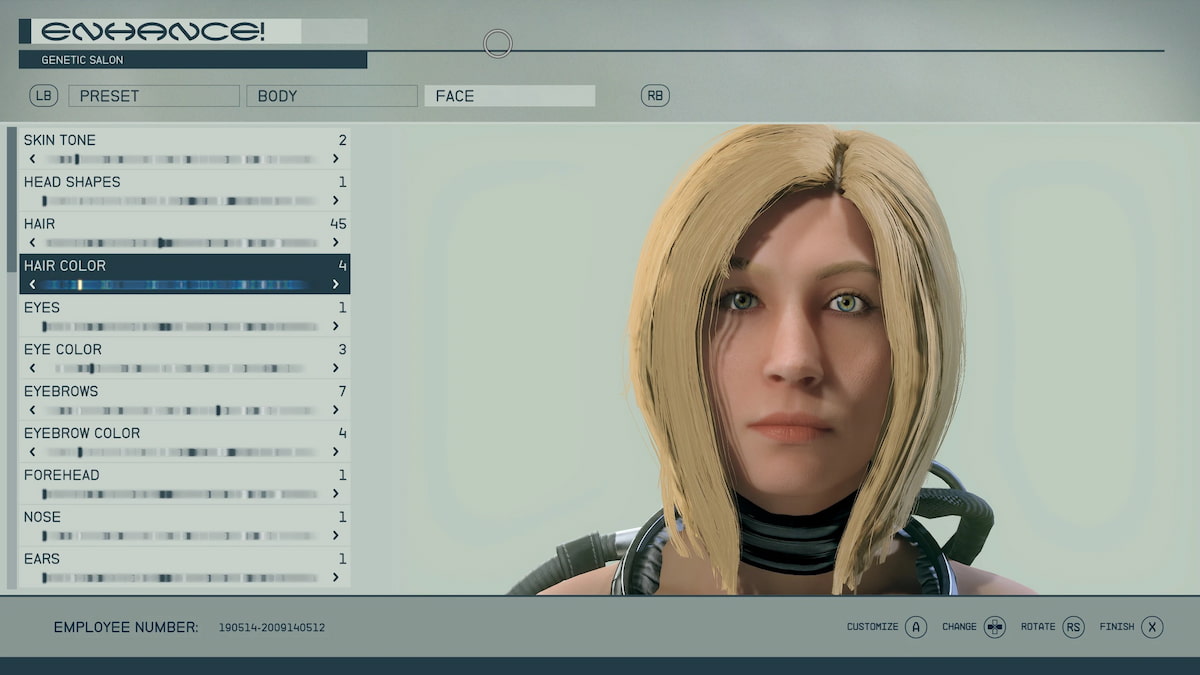
Task: Click the d-pad icon beside CHANGE
Action: pyautogui.click(x=995, y=627)
